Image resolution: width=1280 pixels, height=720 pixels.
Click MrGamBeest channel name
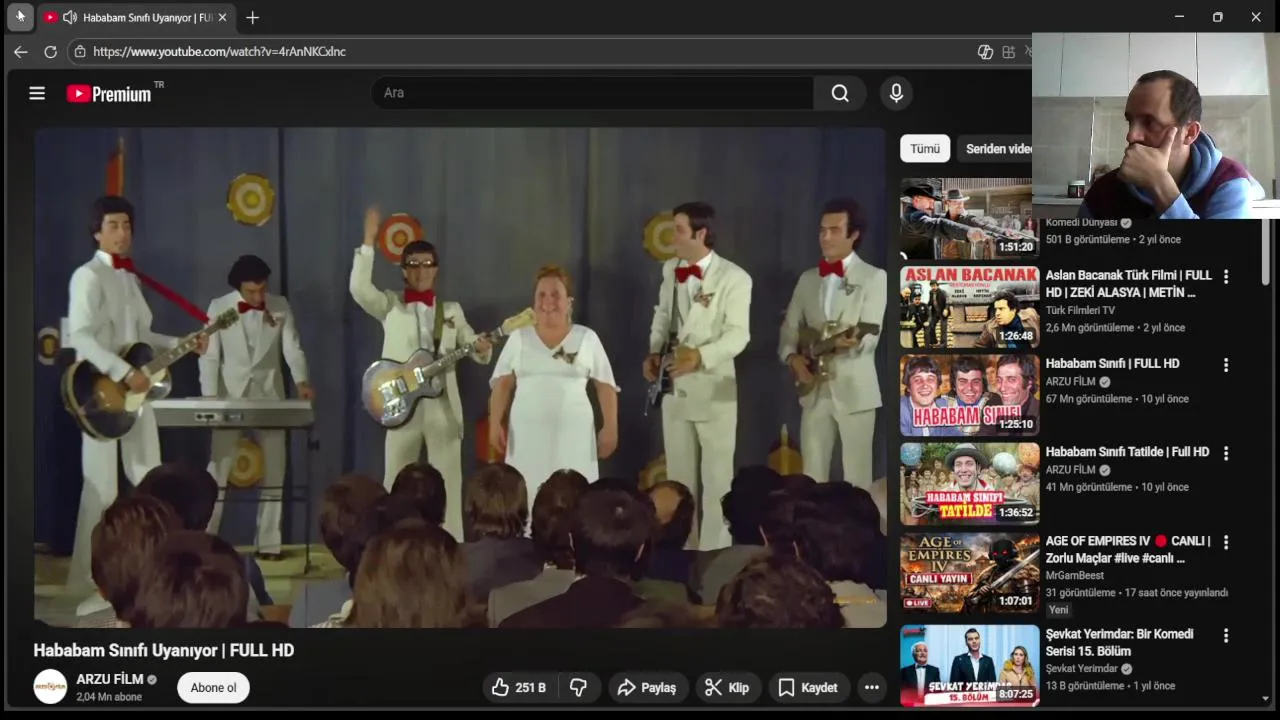tap(1076, 575)
